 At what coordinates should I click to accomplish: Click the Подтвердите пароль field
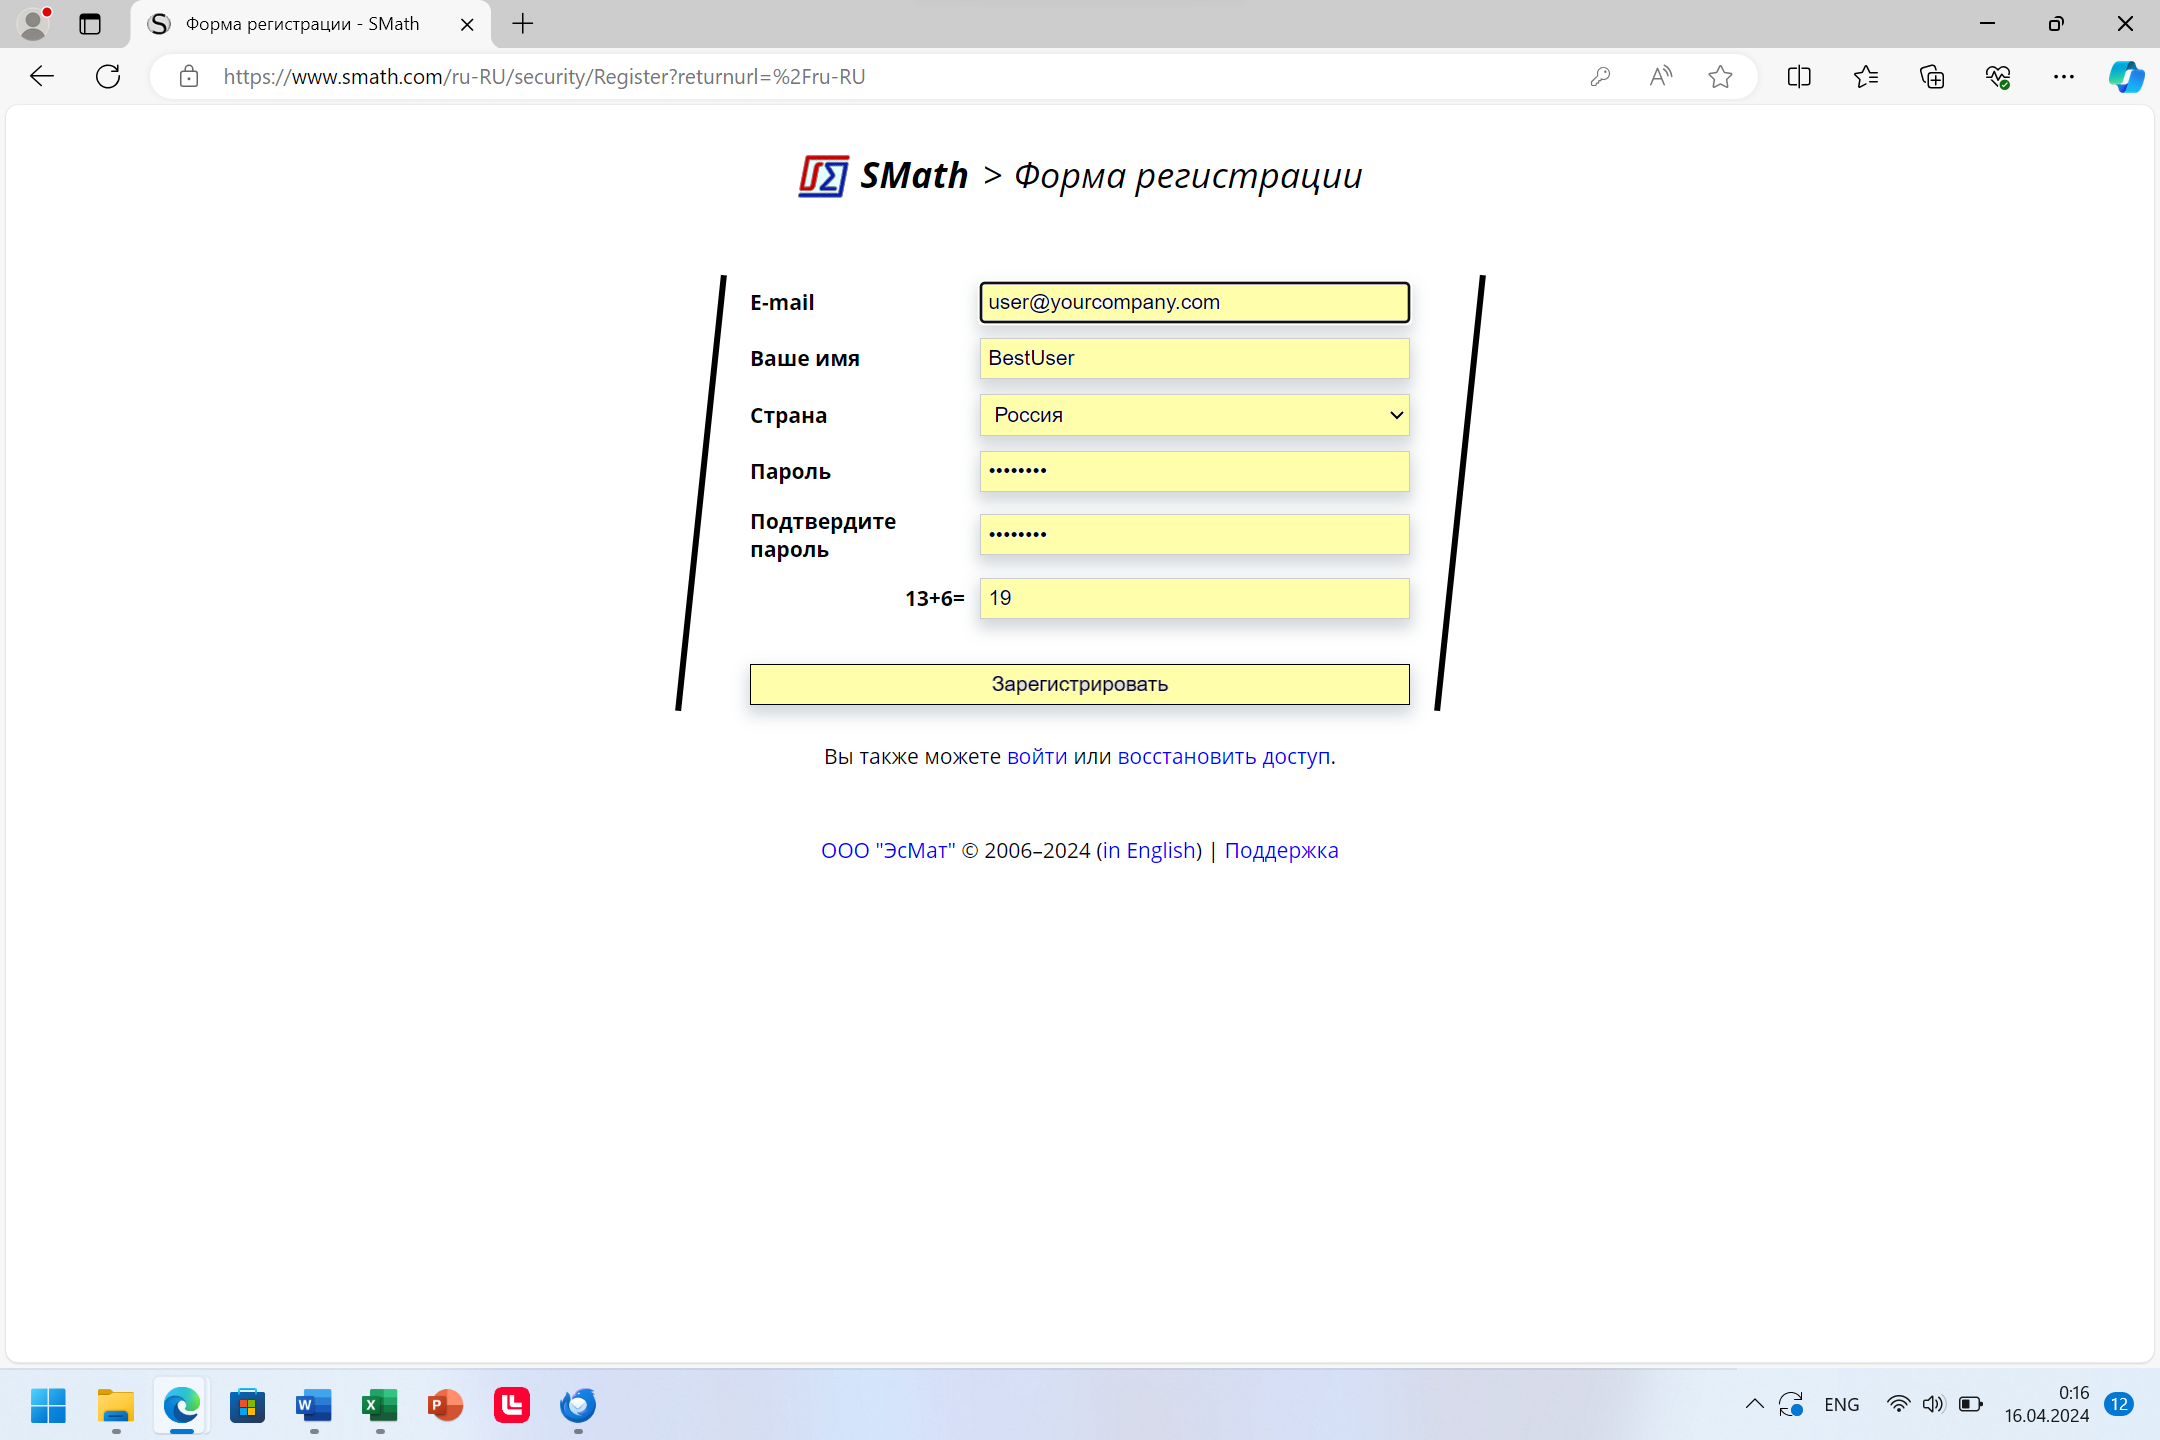click(1195, 534)
